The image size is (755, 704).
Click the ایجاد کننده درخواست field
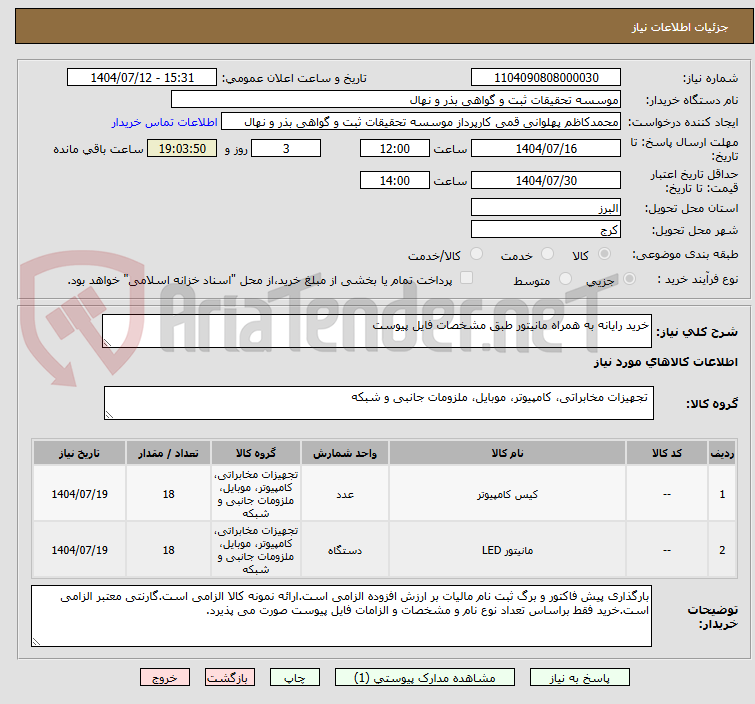pos(421,122)
